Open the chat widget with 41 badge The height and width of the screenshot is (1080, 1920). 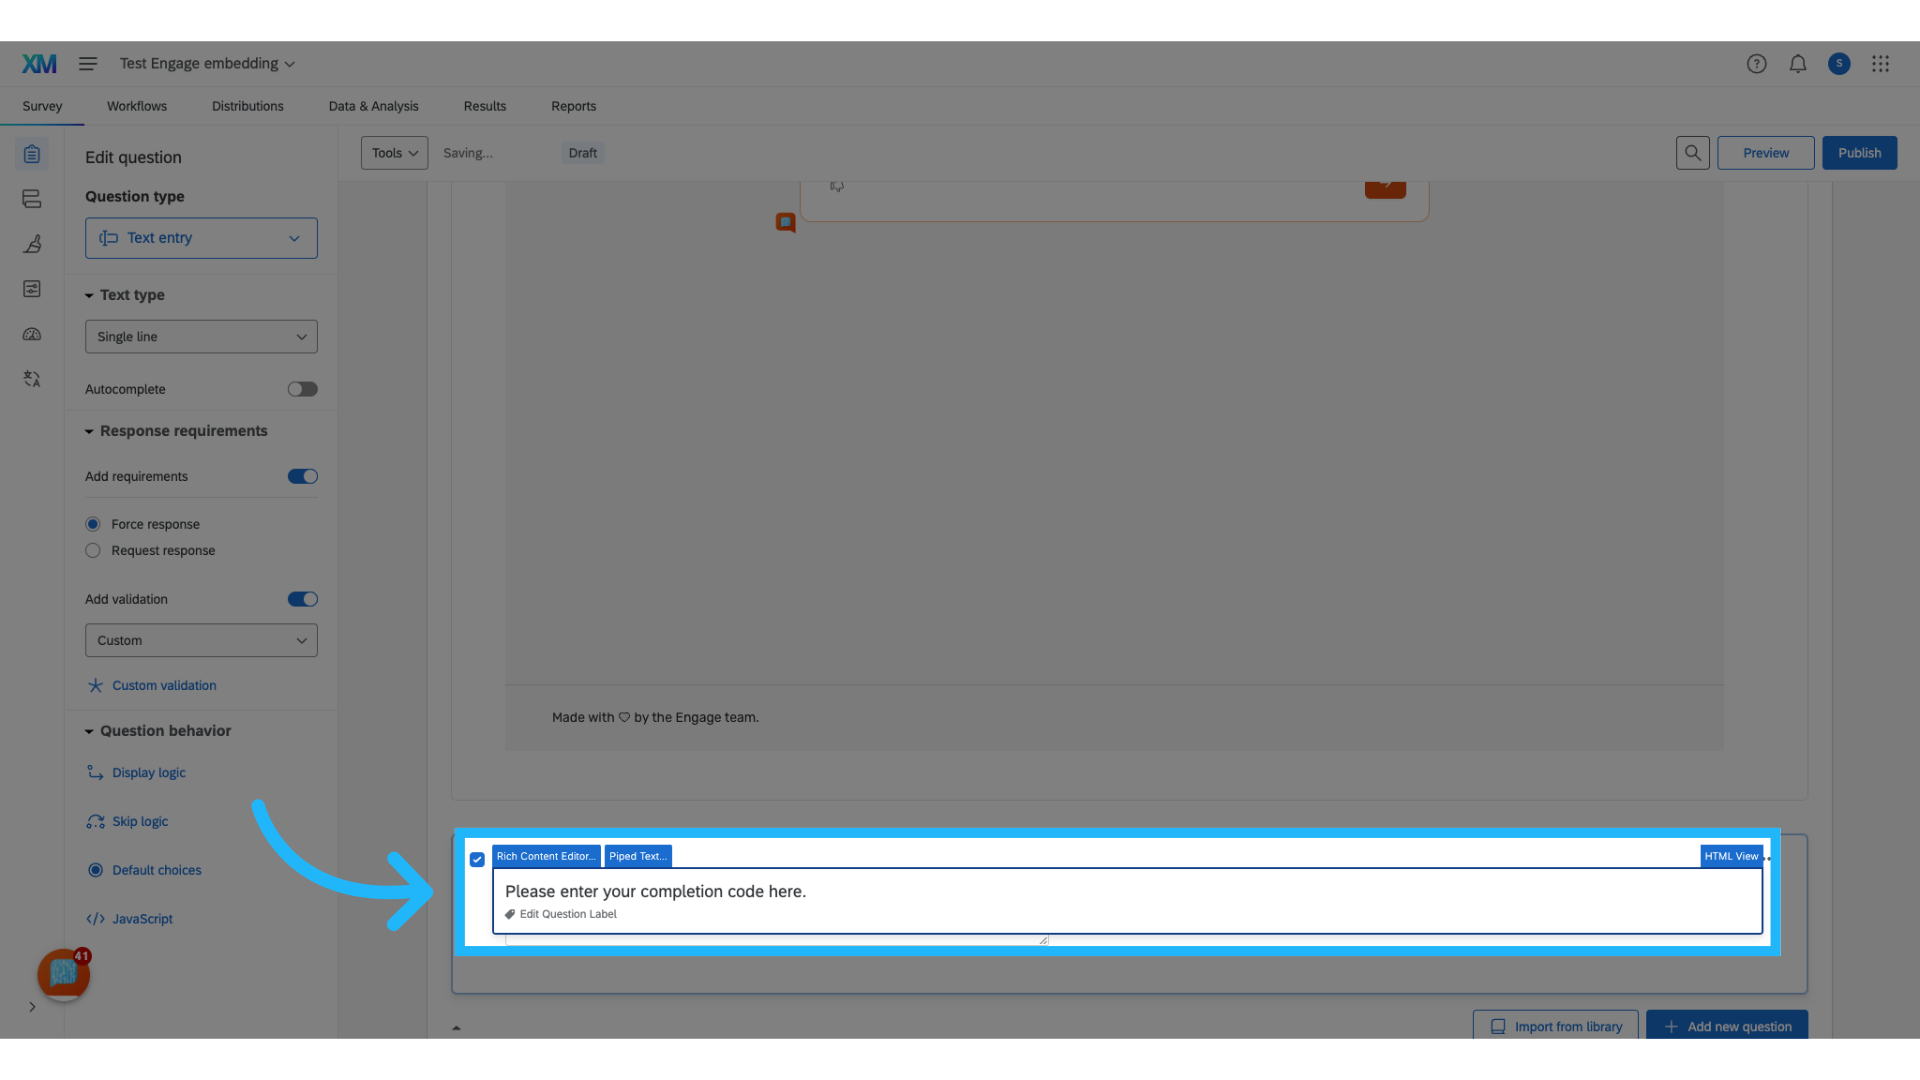63,973
